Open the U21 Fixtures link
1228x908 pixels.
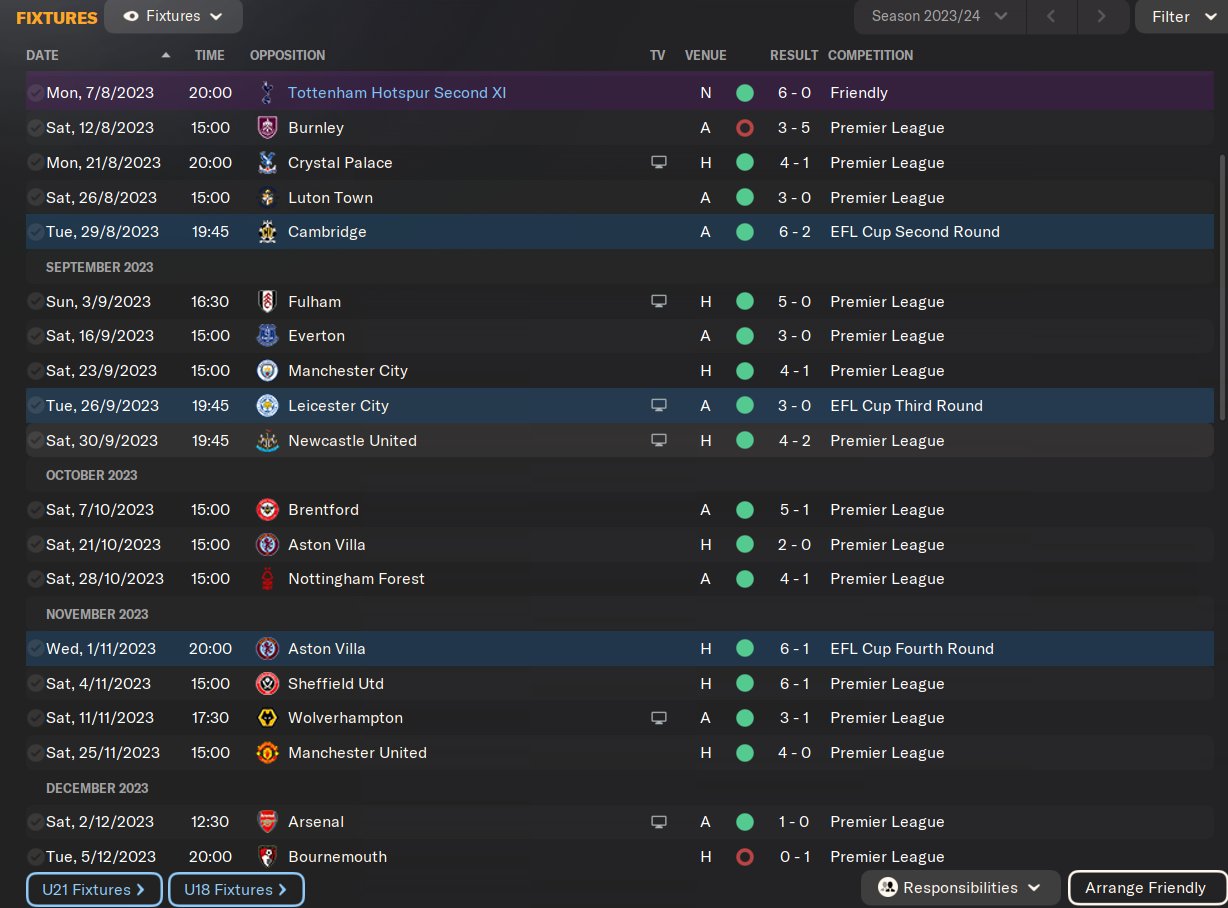[x=94, y=889]
